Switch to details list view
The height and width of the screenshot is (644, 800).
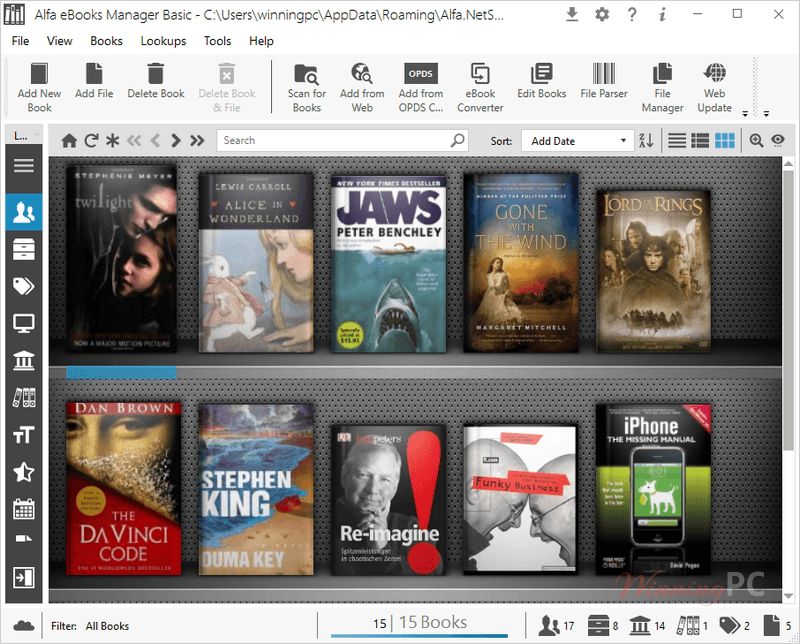[x=700, y=140]
